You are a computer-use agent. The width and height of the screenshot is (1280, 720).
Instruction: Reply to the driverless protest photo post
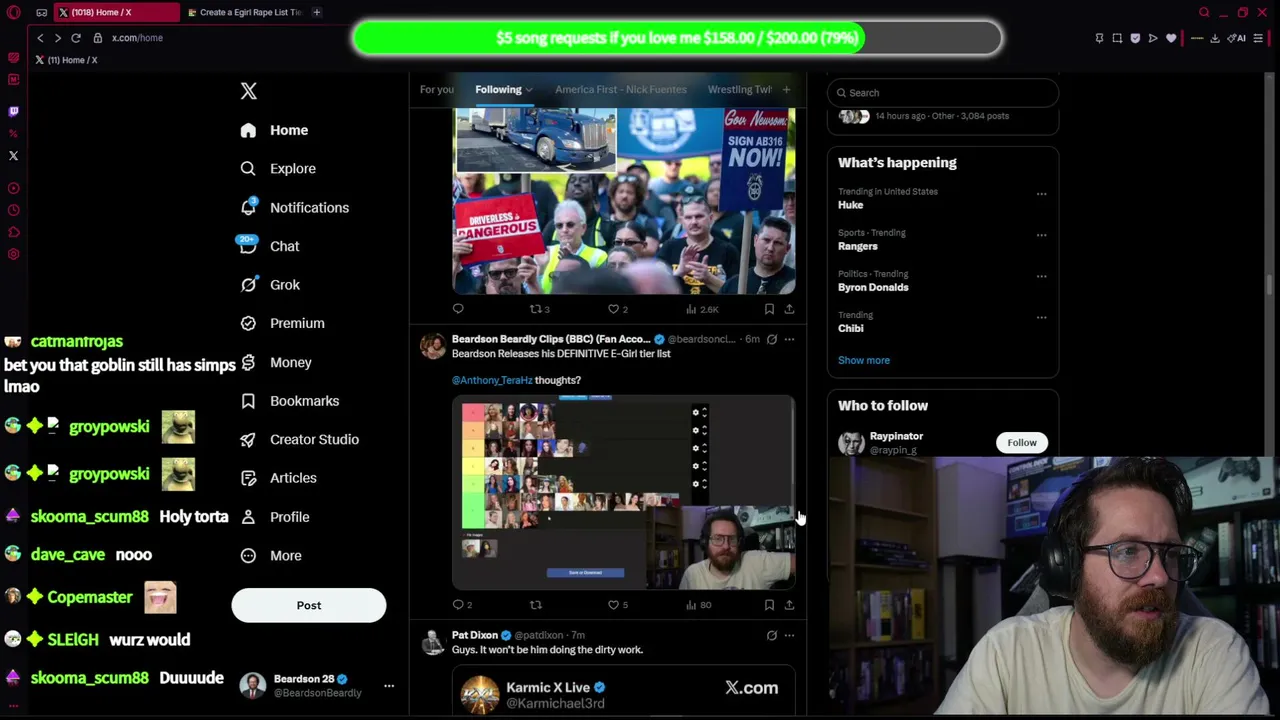(458, 309)
